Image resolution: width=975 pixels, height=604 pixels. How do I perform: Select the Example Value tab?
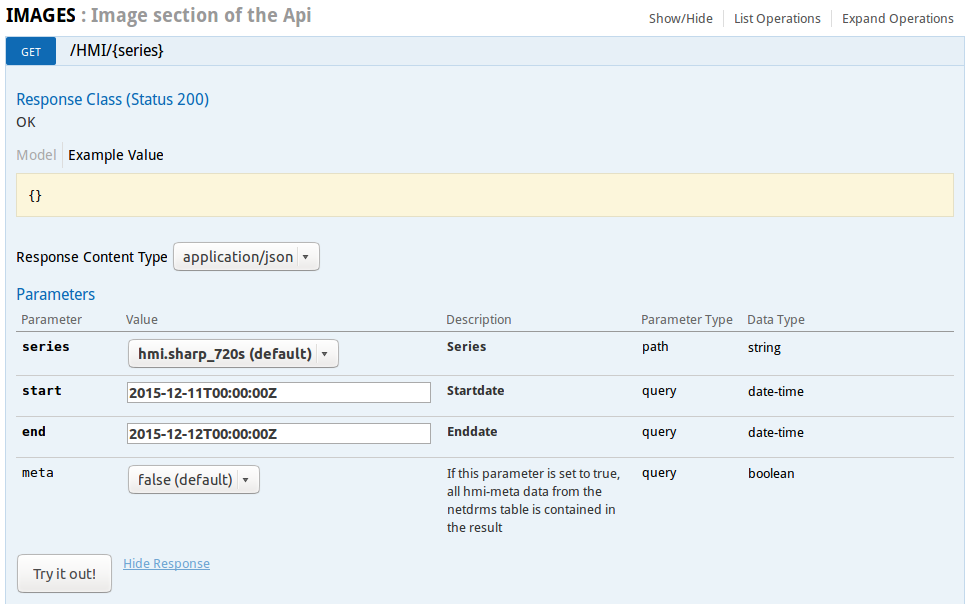[x=115, y=155]
